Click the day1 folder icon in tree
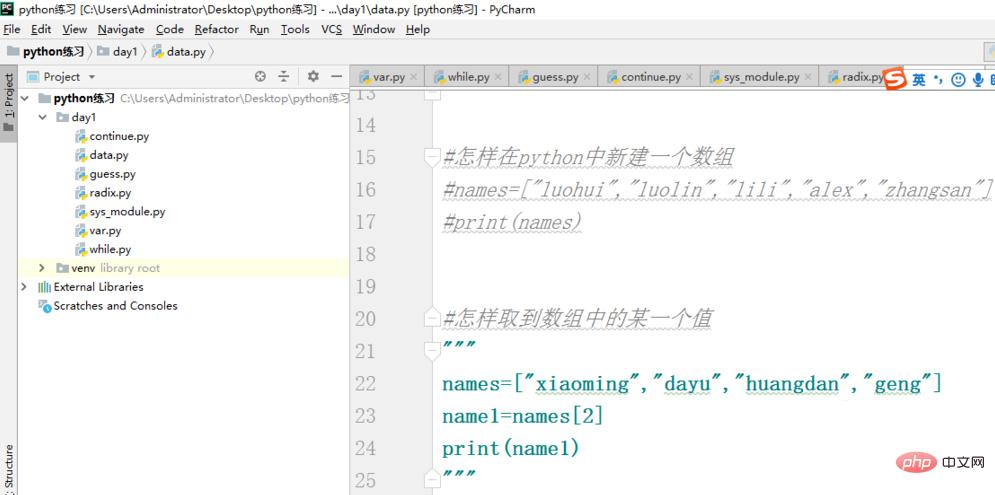This screenshot has width=995, height=495. point(62,117)
